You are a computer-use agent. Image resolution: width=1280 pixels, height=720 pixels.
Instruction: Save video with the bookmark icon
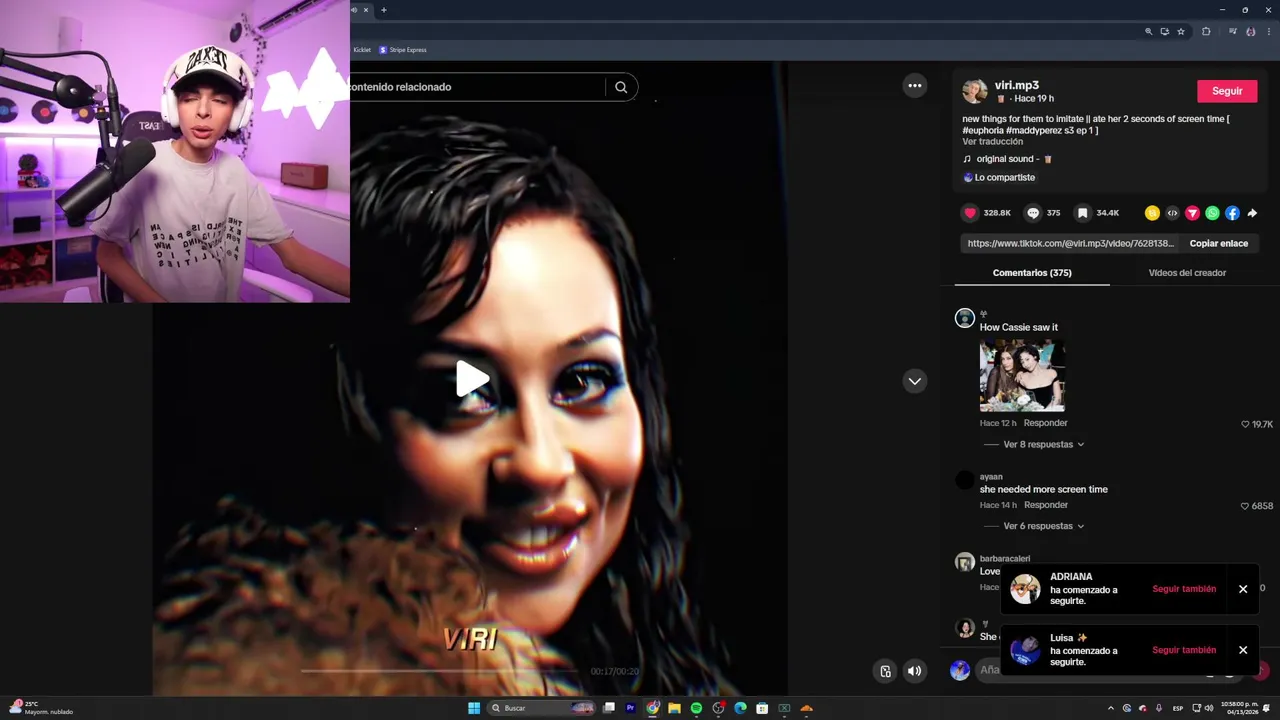coord(1082,213)
